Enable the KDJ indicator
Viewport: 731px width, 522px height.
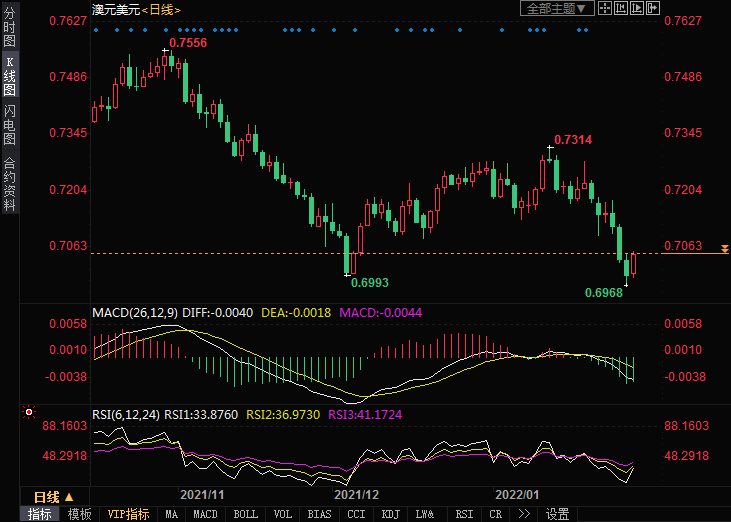tap(389, 514)
